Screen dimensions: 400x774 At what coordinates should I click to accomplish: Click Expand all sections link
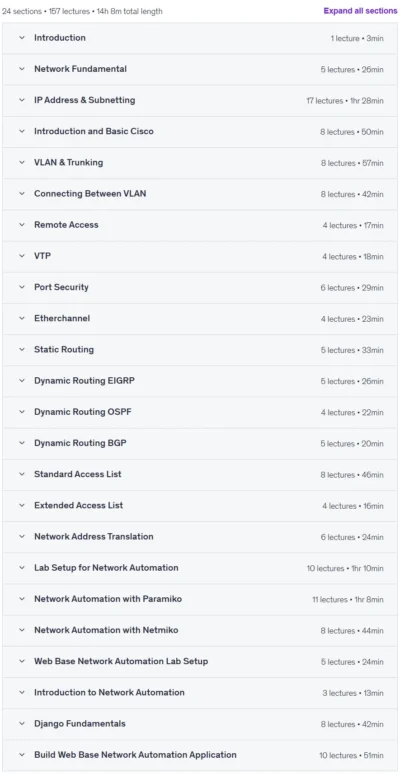click(360, 11)
